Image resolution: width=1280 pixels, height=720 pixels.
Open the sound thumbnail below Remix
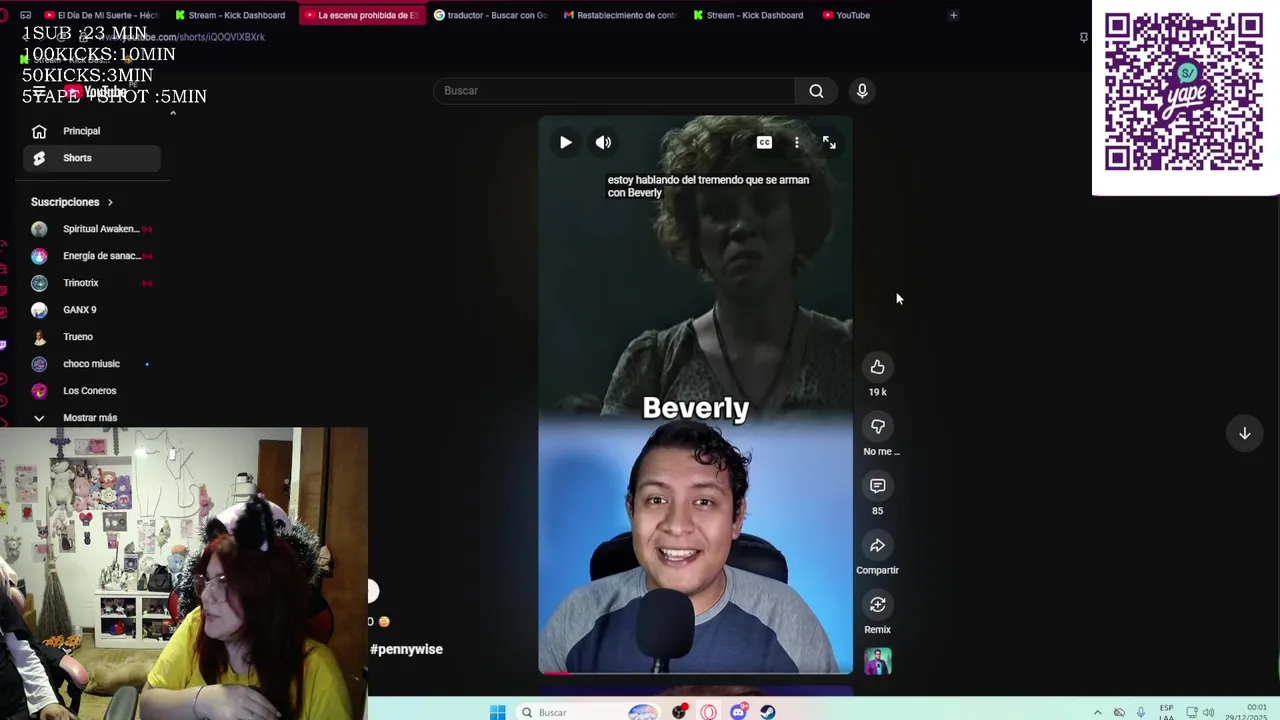[x=877, y=662]
